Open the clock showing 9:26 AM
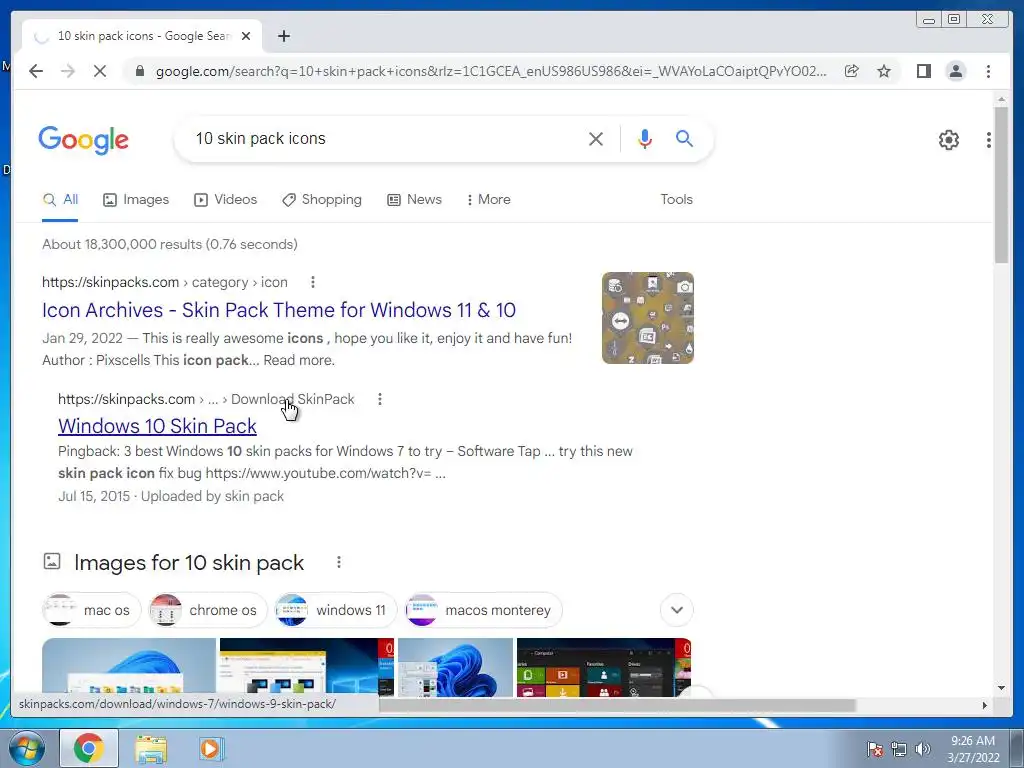The height and width of the screenshot is (768, 1024). pos(973,748)
